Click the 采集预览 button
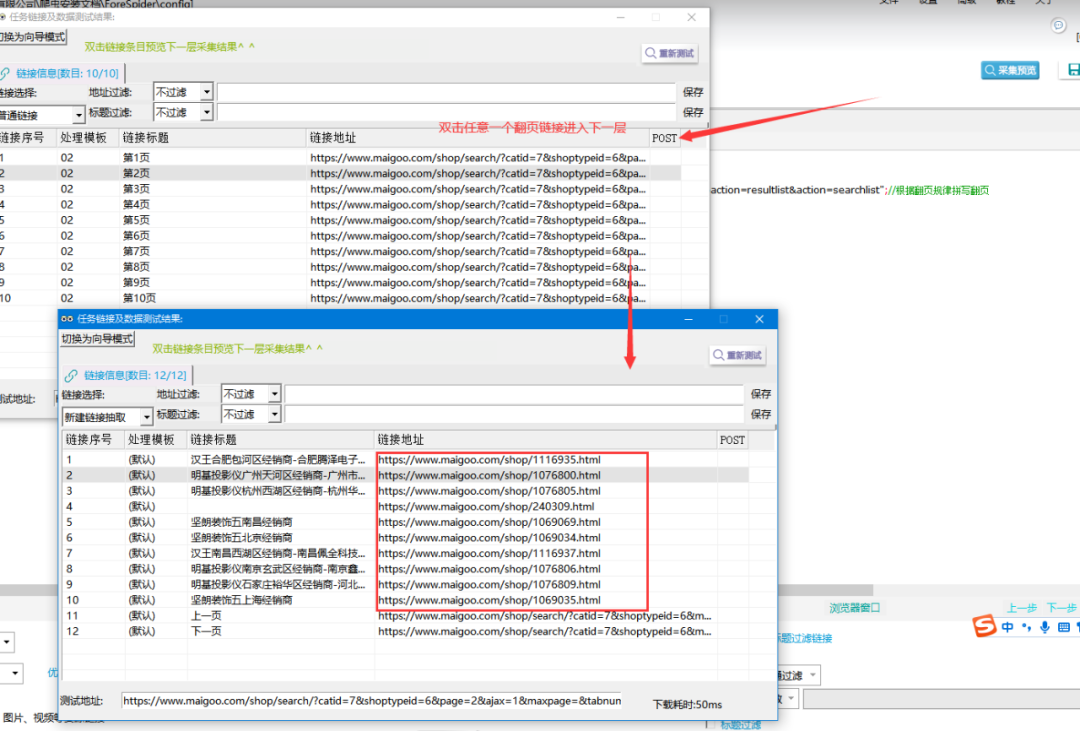This screenshot has width=1080, height=731. [x=1010, y=70]
